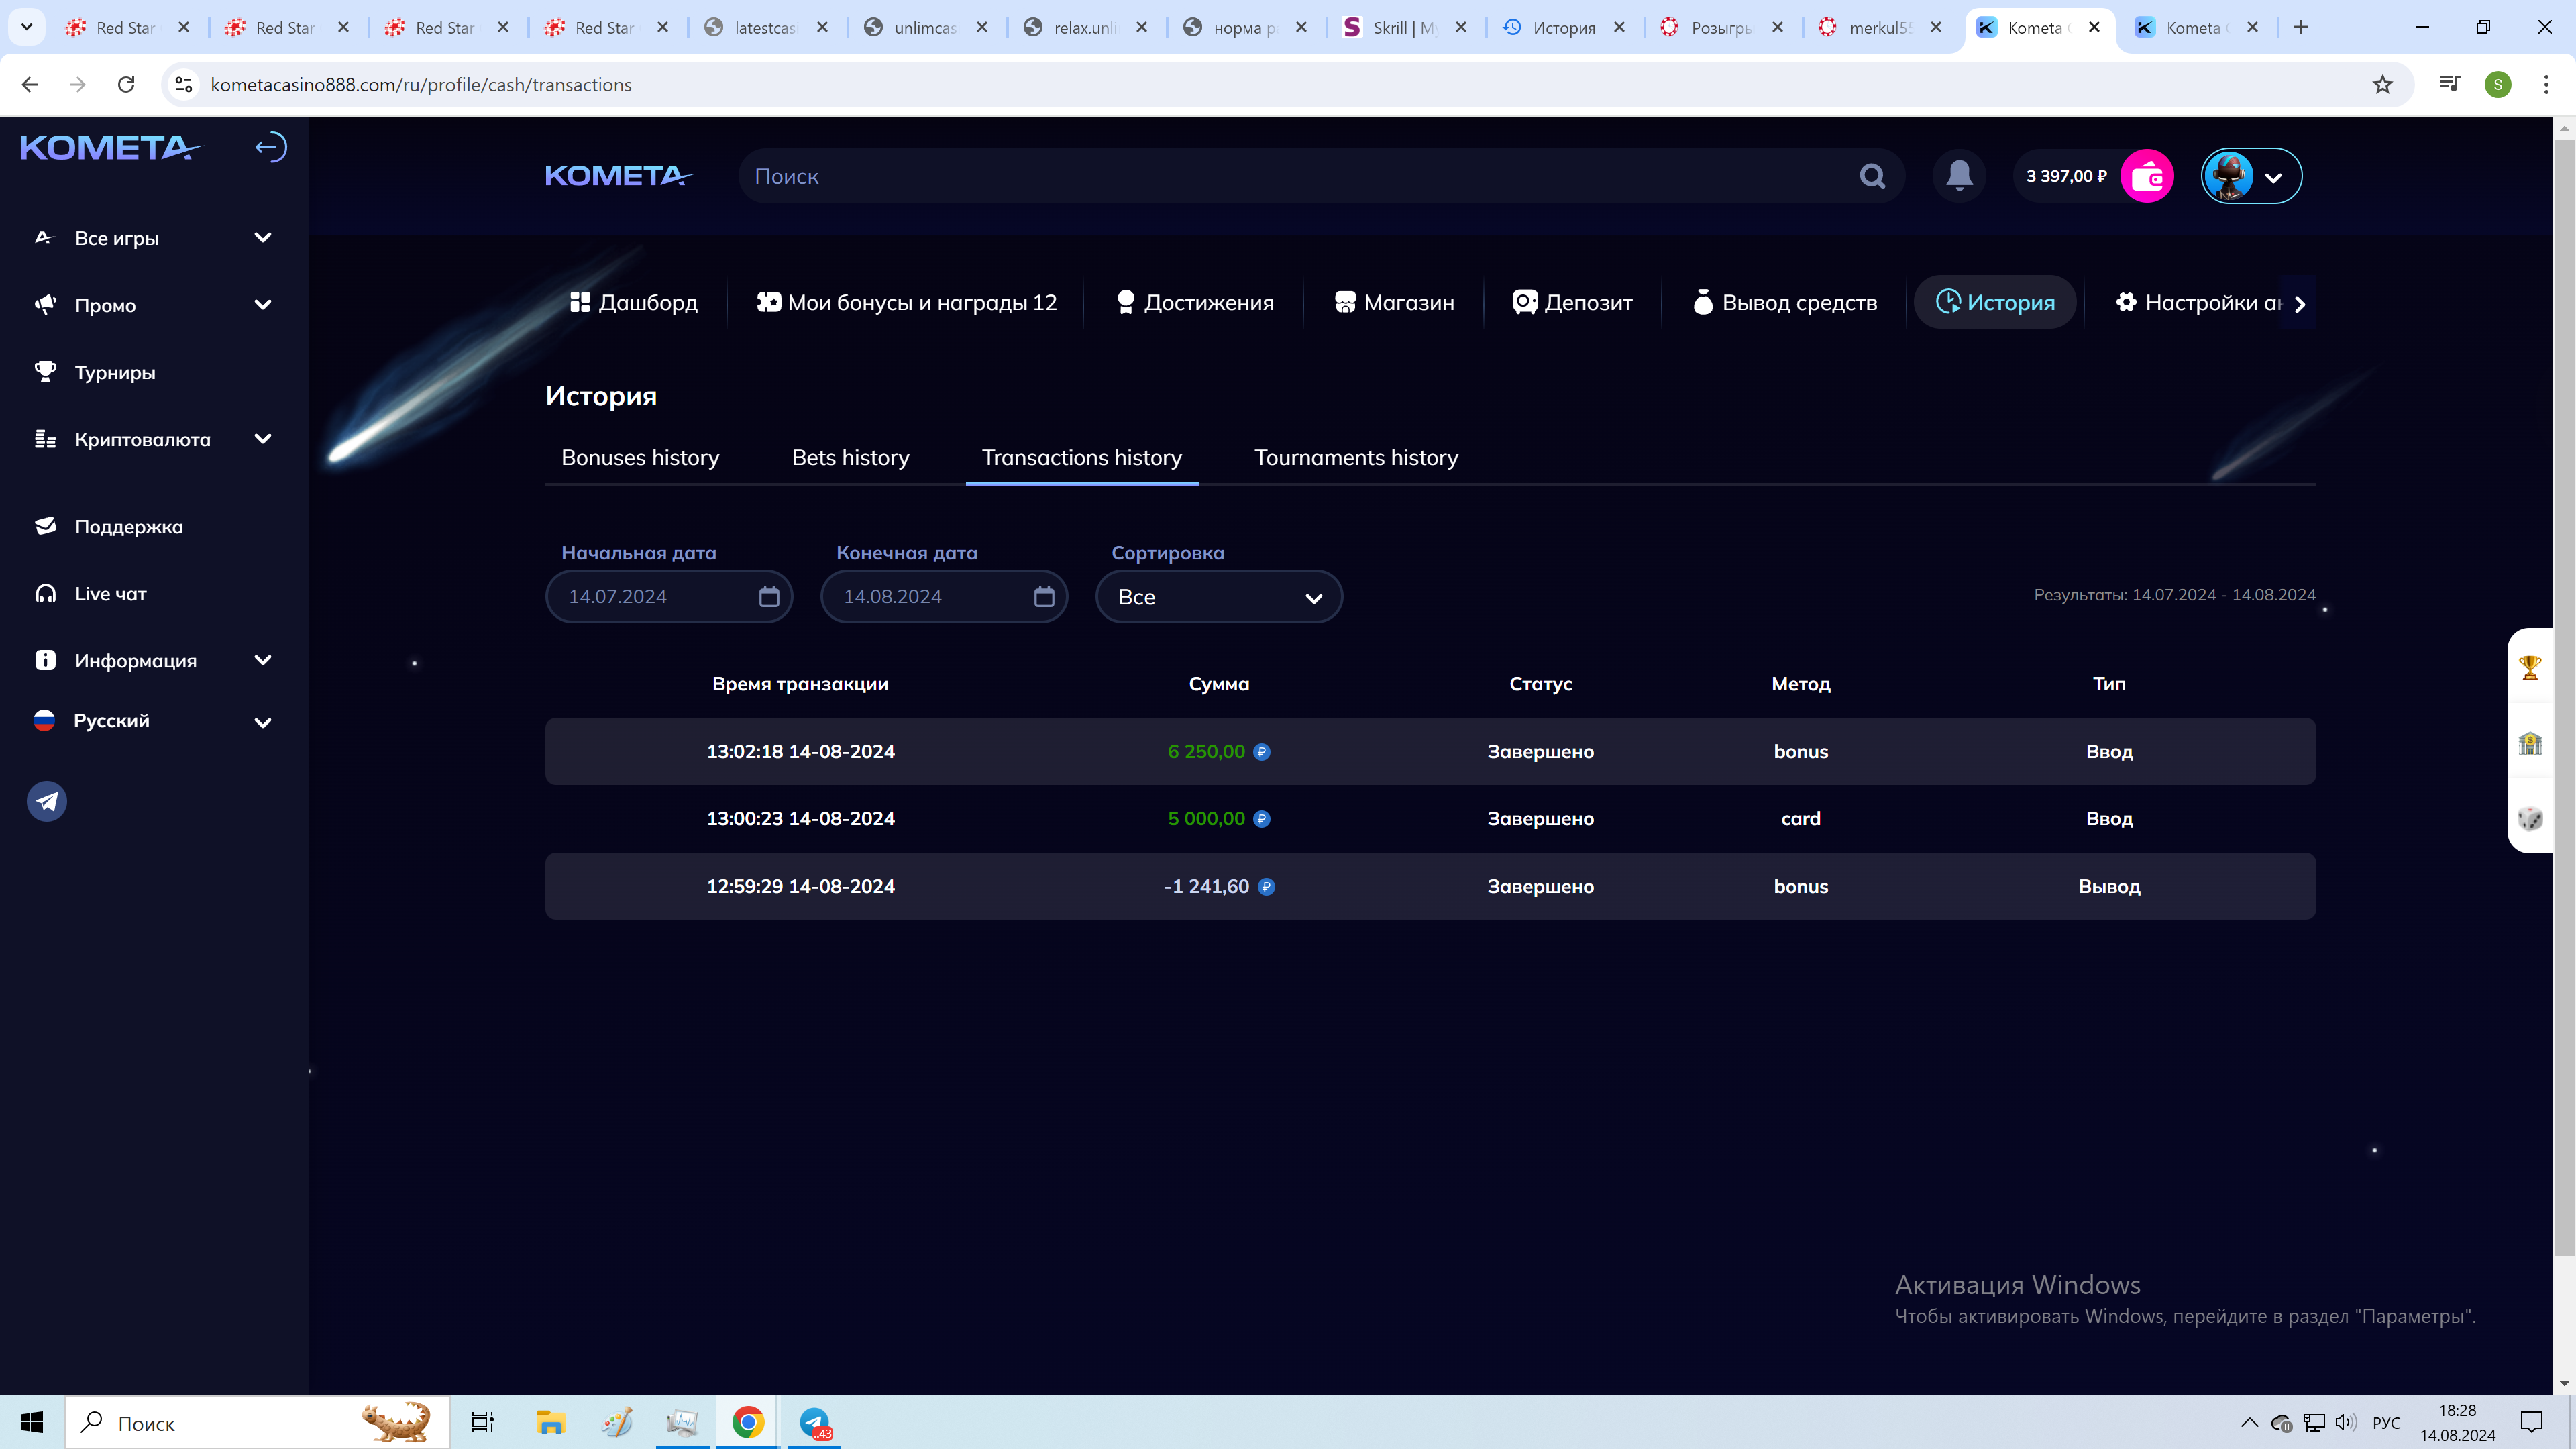
Task: Open the Telegram channel icon in sidebar
Action: pos(47,801)
